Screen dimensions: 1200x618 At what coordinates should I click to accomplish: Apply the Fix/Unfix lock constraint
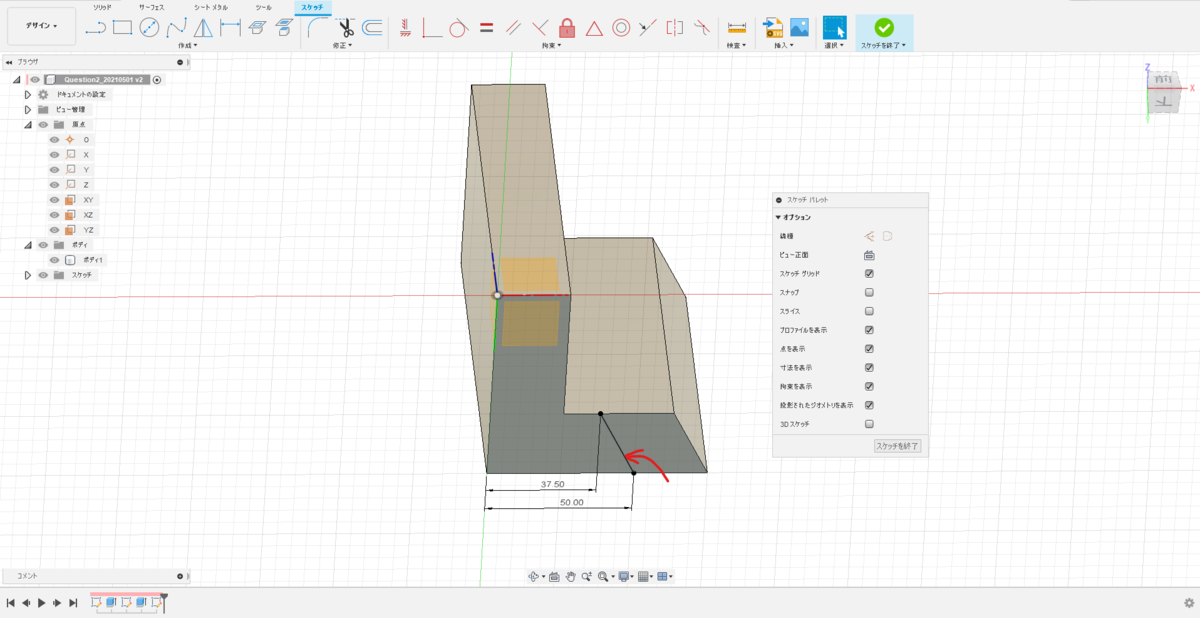(x=567, y=27)
